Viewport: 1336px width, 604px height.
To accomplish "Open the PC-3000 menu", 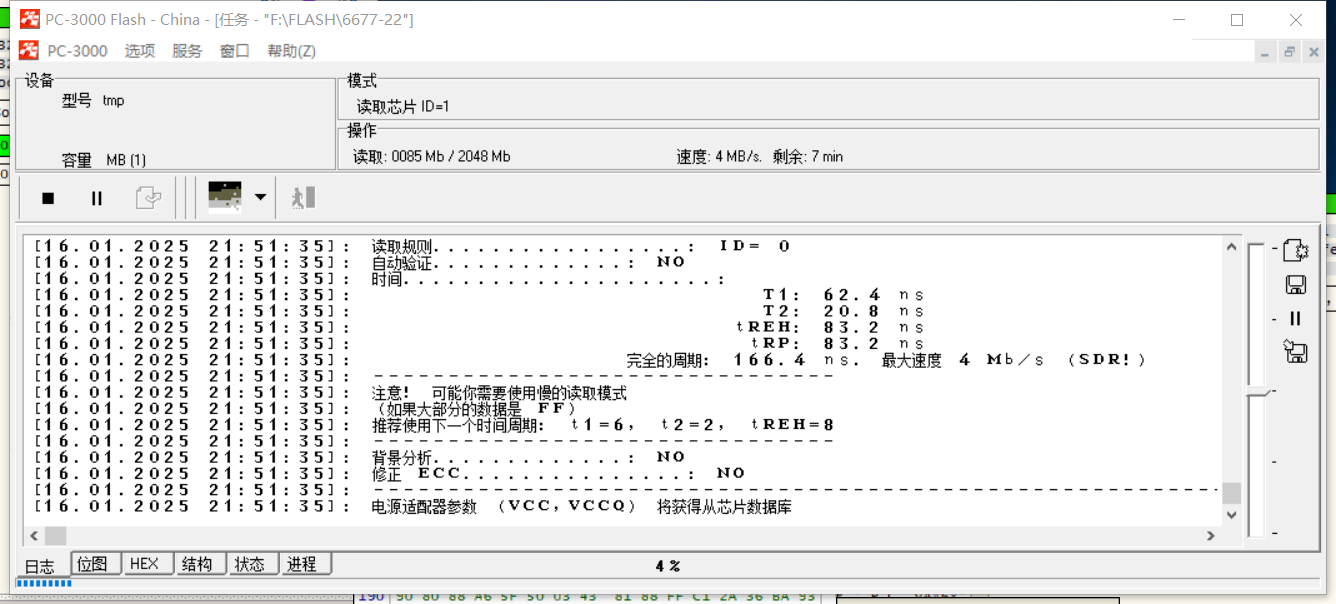I will click(x=77, y=51).
